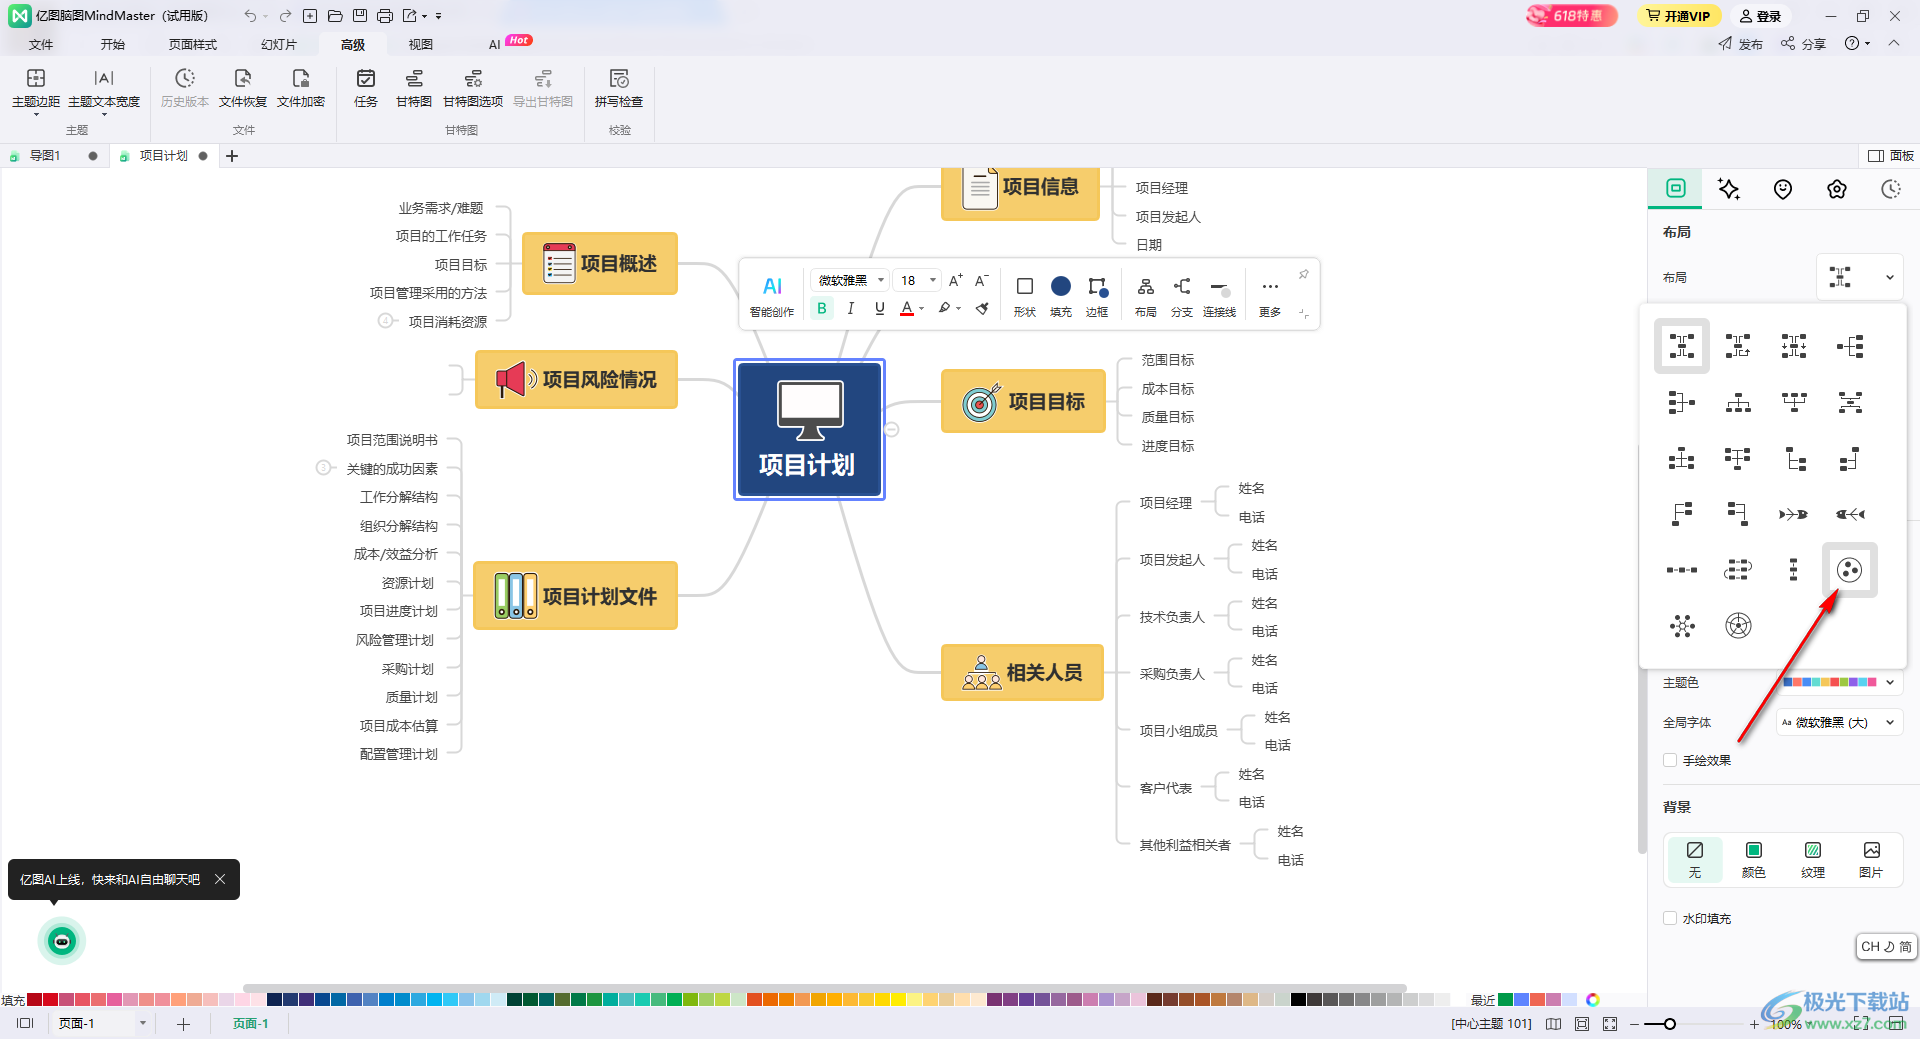Switch to the 视图 ribbon tab
This screenshot has width=1920, height=1040.
click(421, 44)
